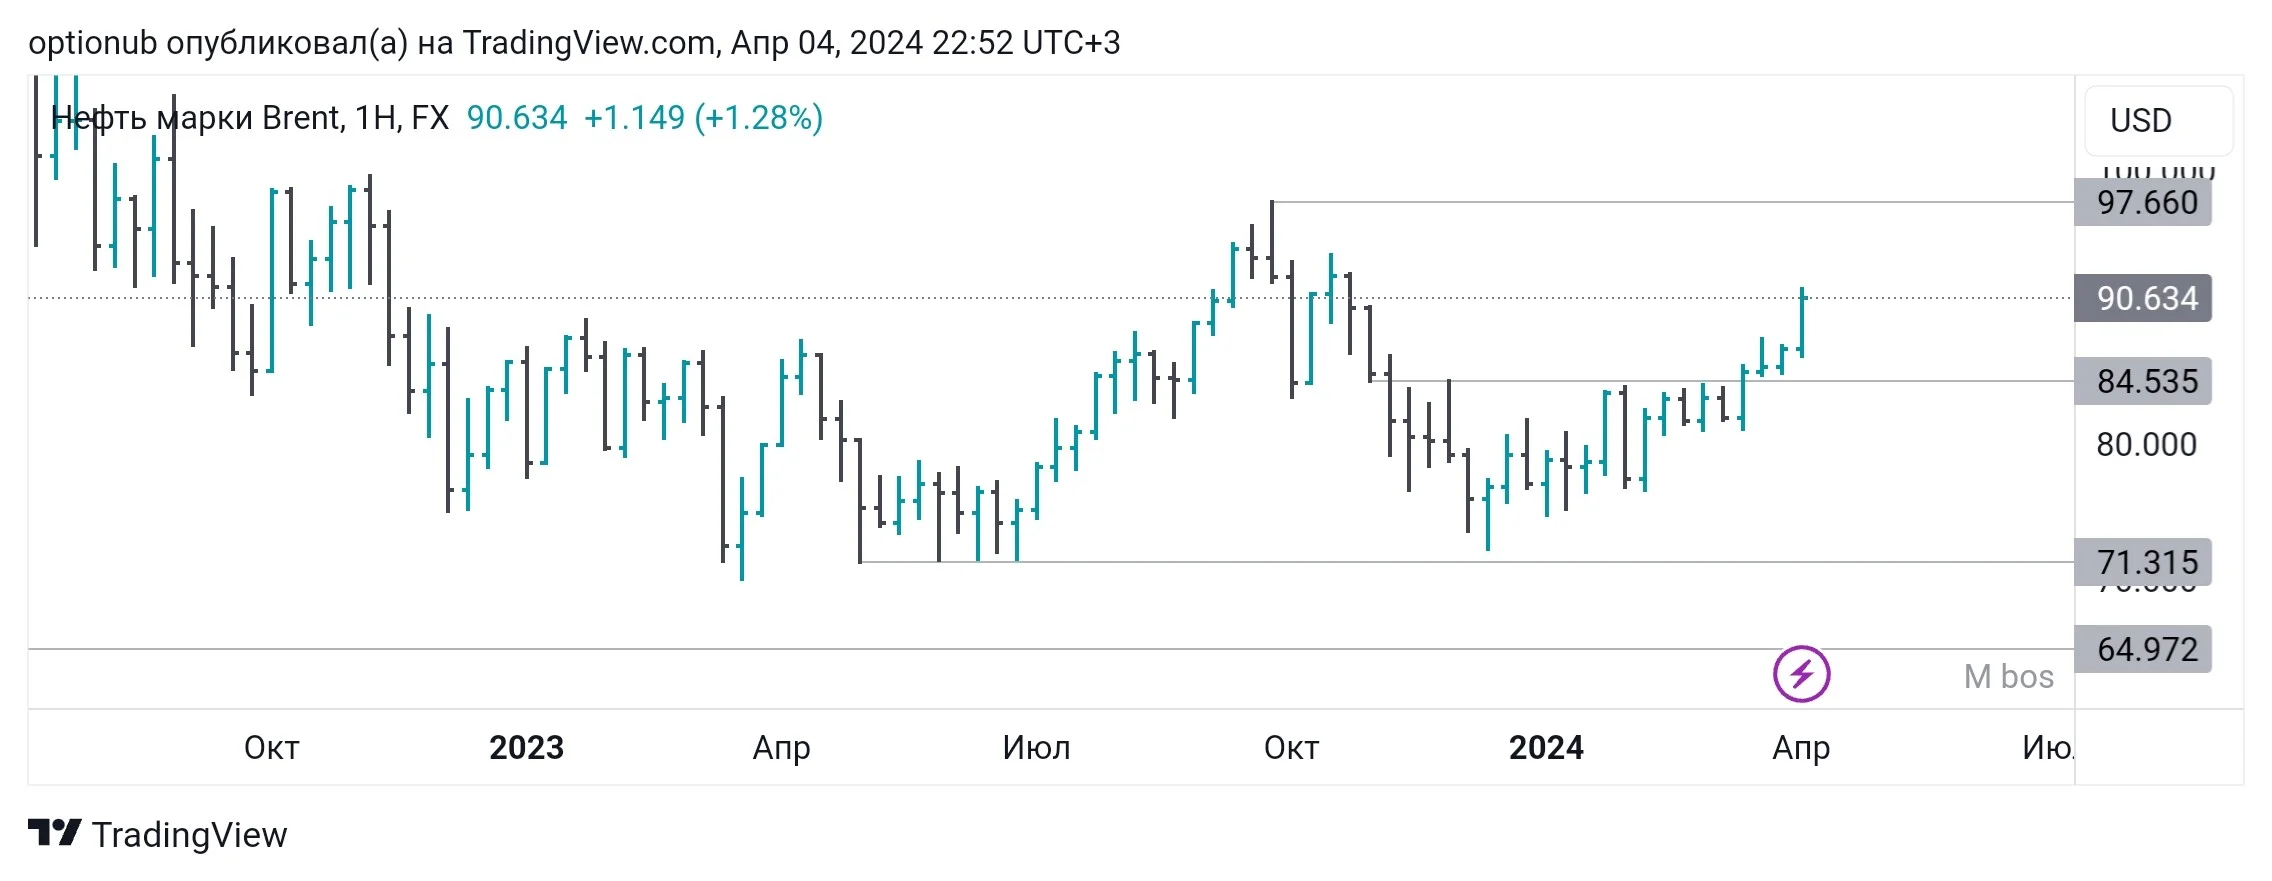This screenshot has height=881, width=2272.
Task: Click the 2023 label on time axis
Action: [526, 747]
